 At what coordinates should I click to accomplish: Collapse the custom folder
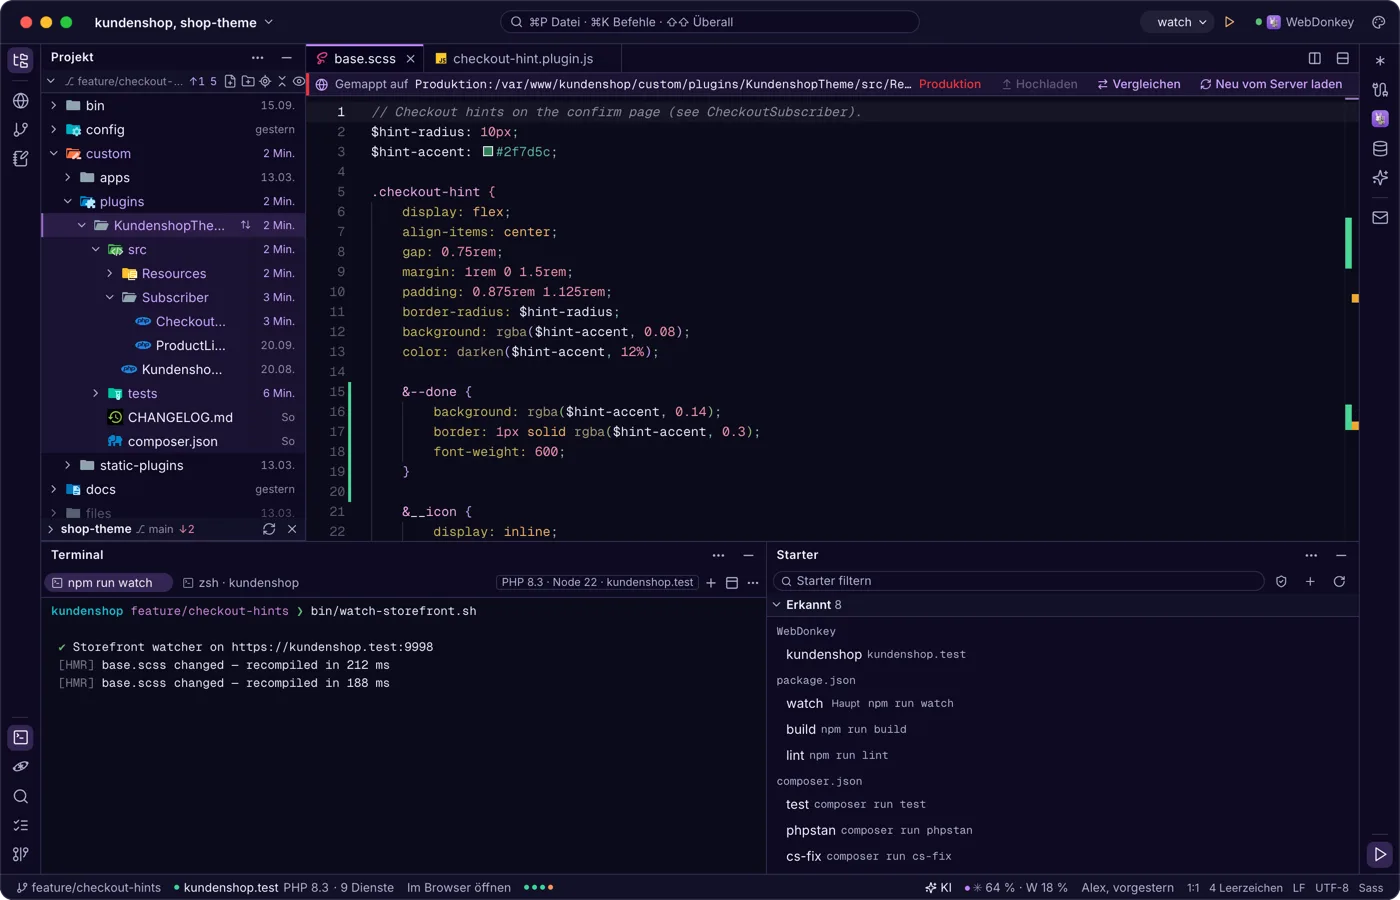(54, 154)
